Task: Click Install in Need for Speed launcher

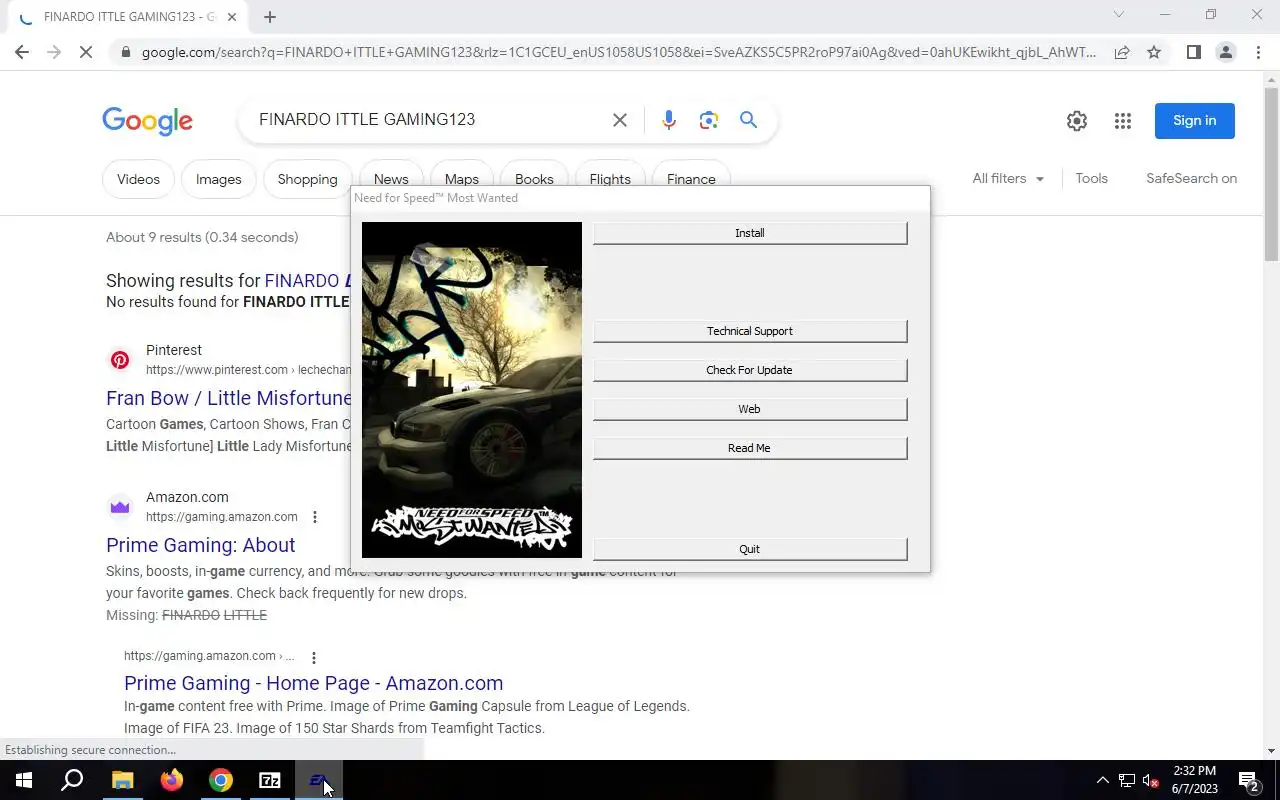Action: point(750,233)
